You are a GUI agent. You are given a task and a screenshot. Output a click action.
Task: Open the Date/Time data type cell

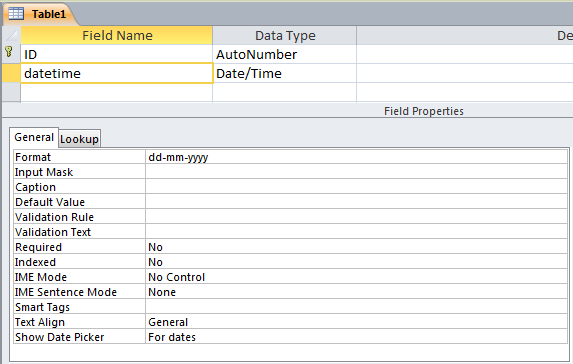(285, 73)
